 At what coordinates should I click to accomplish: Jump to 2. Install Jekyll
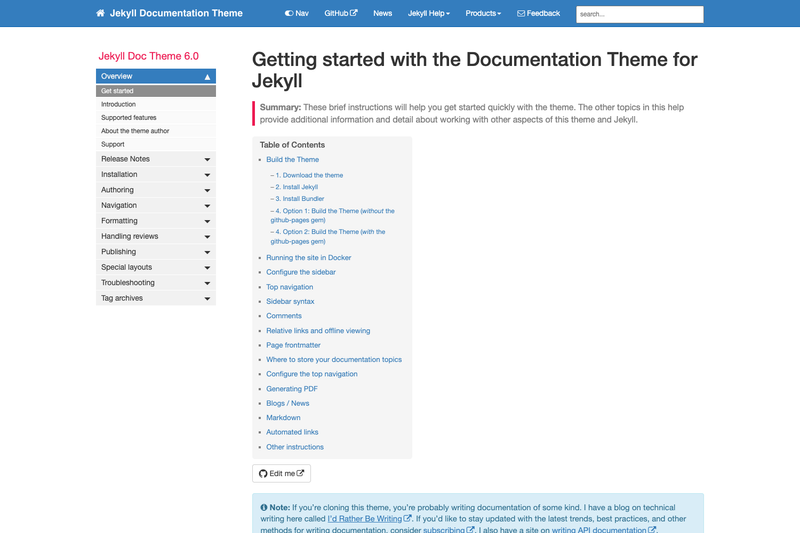point(296,187)
